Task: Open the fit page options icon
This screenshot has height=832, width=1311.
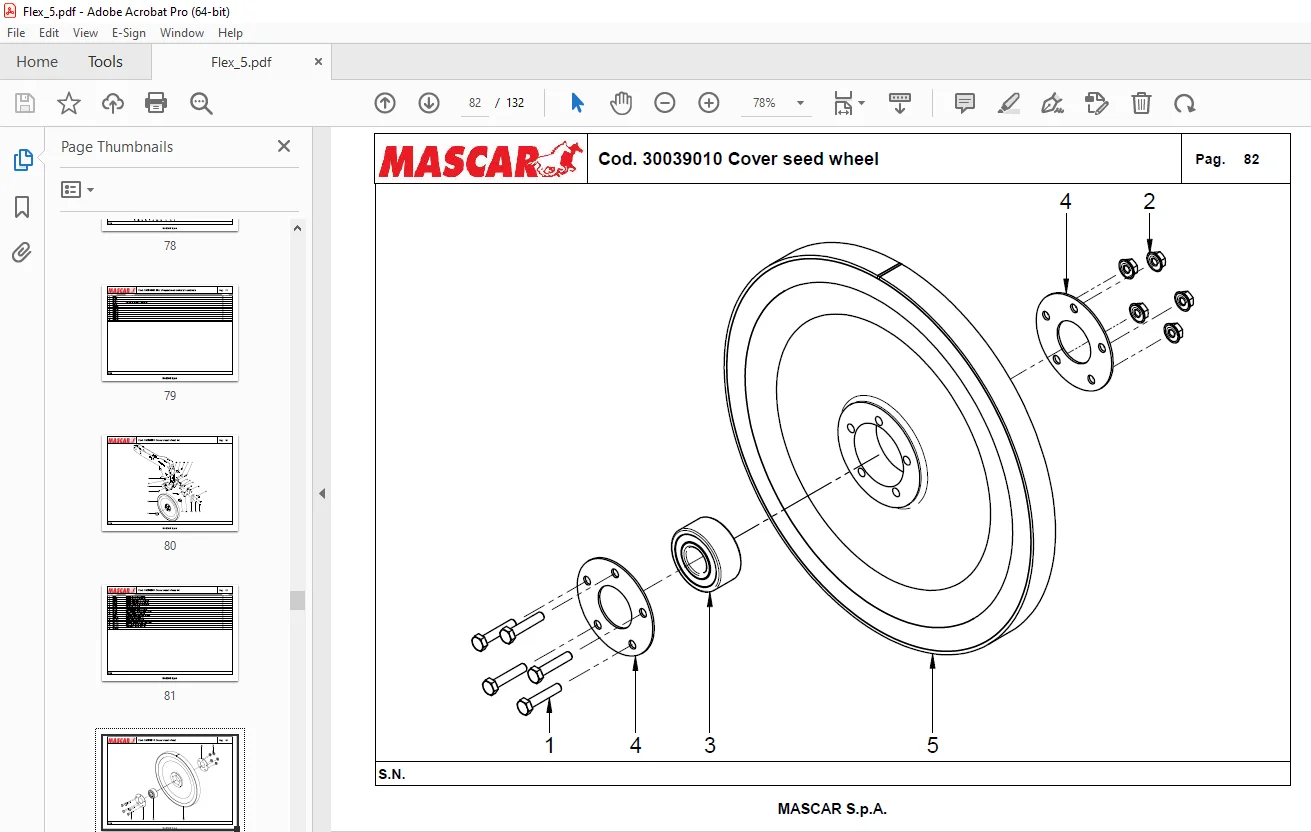Action: (x=849, y=103)
